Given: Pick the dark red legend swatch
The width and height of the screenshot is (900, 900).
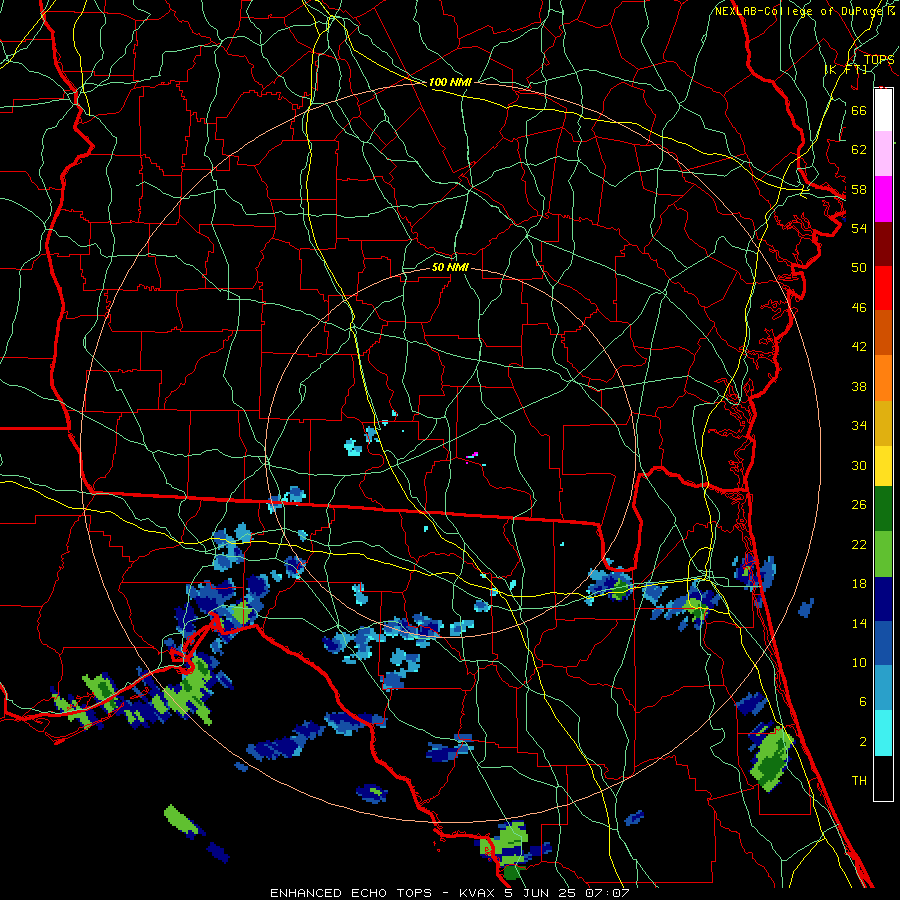Looking at the screenshot, I should pyautogui.click(x=883, y=244).
